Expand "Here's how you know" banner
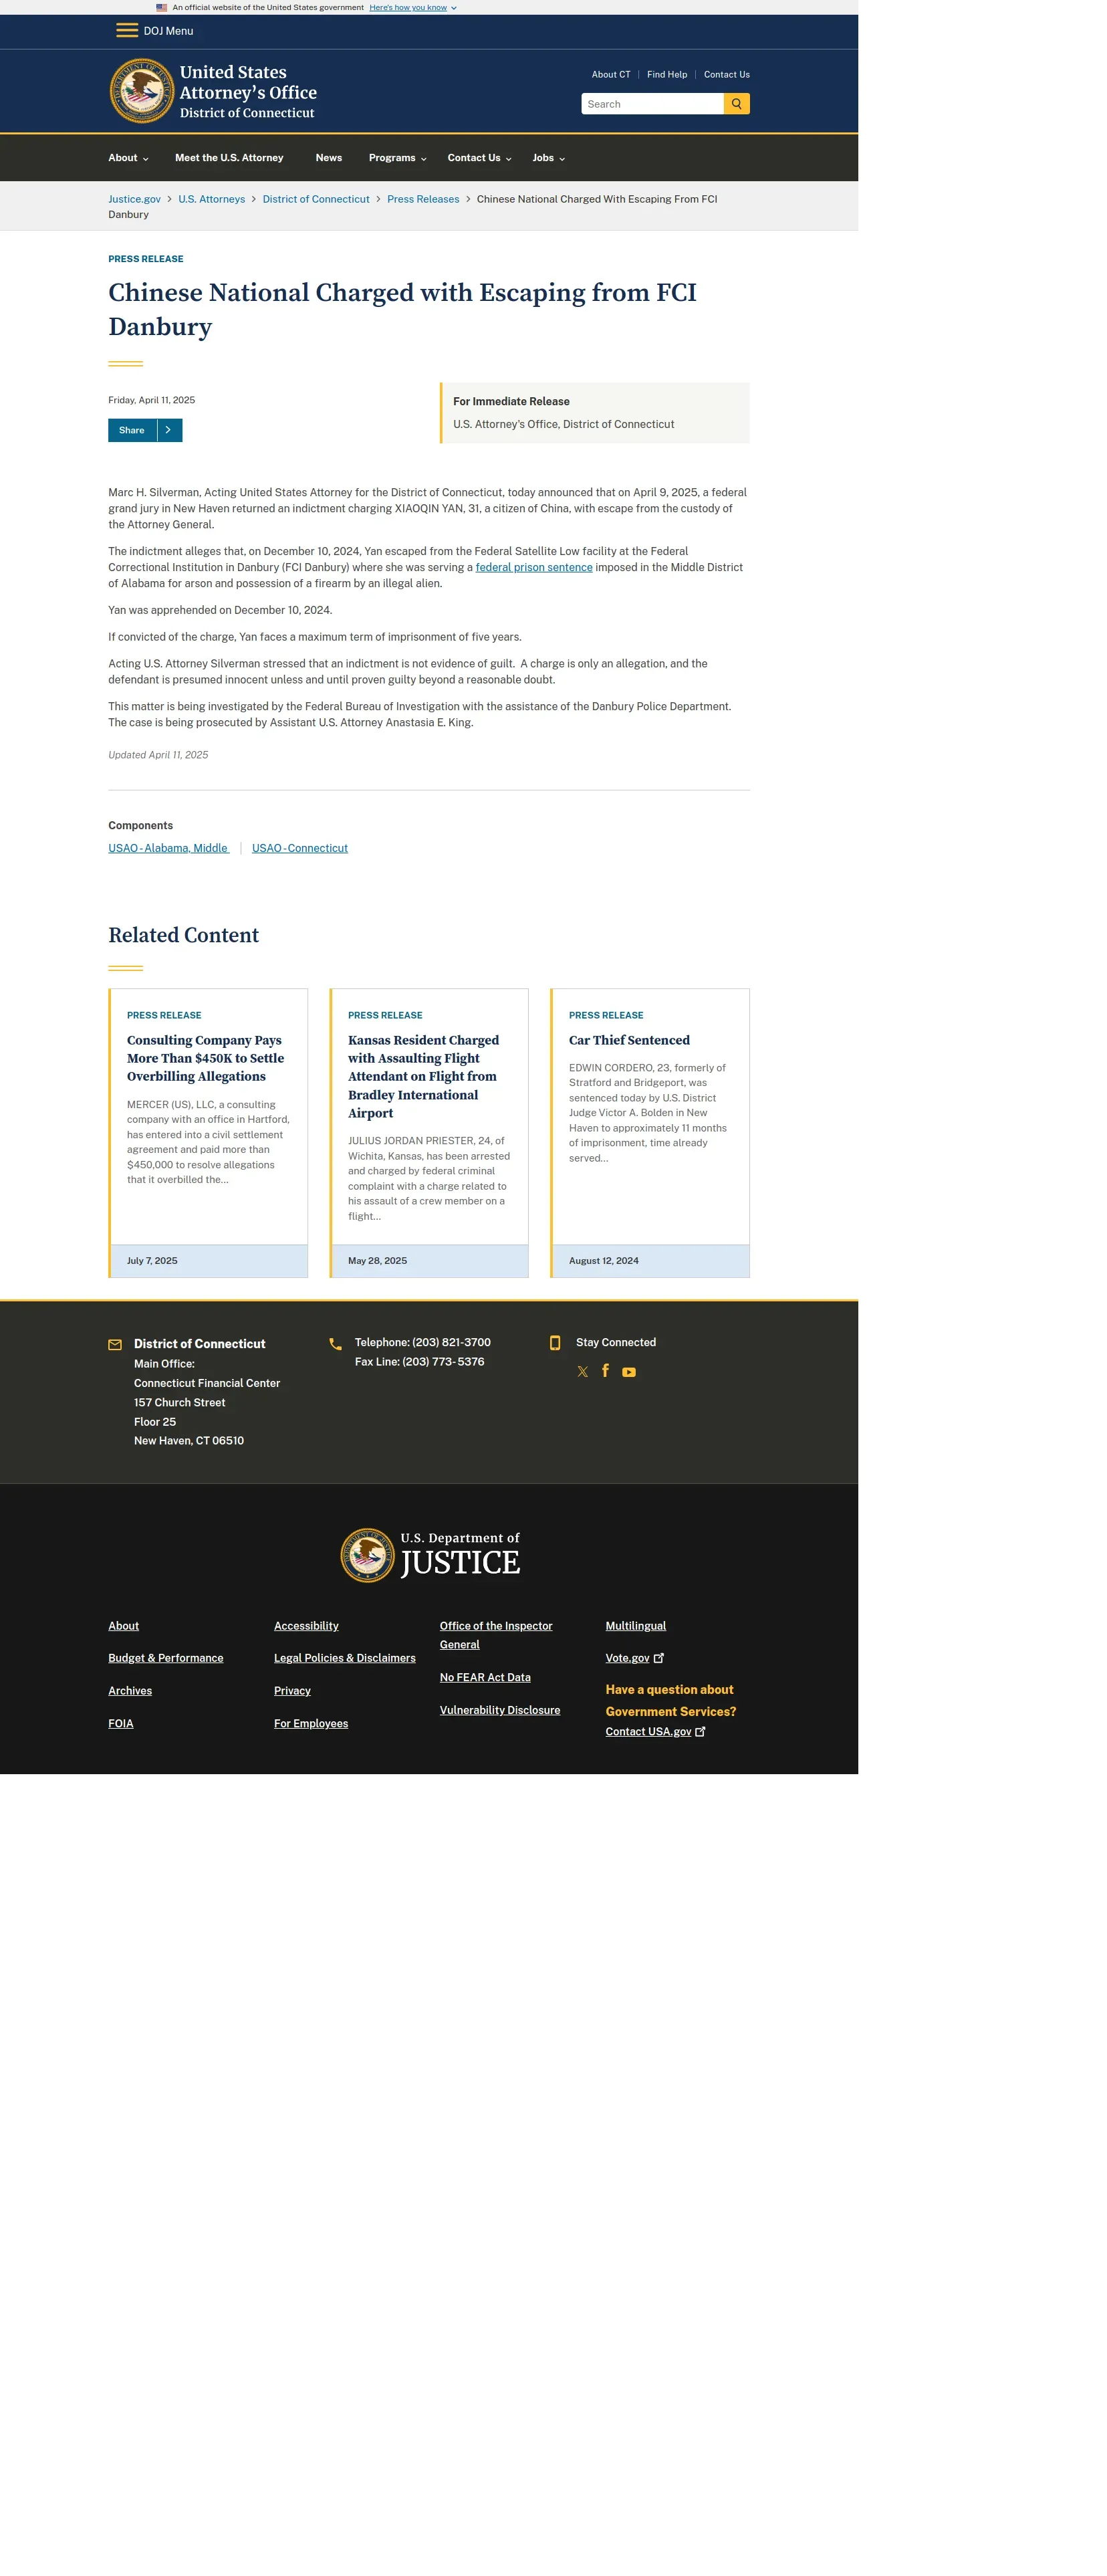This screenshot has width=1107, height=2576. [x=412, y=7]
